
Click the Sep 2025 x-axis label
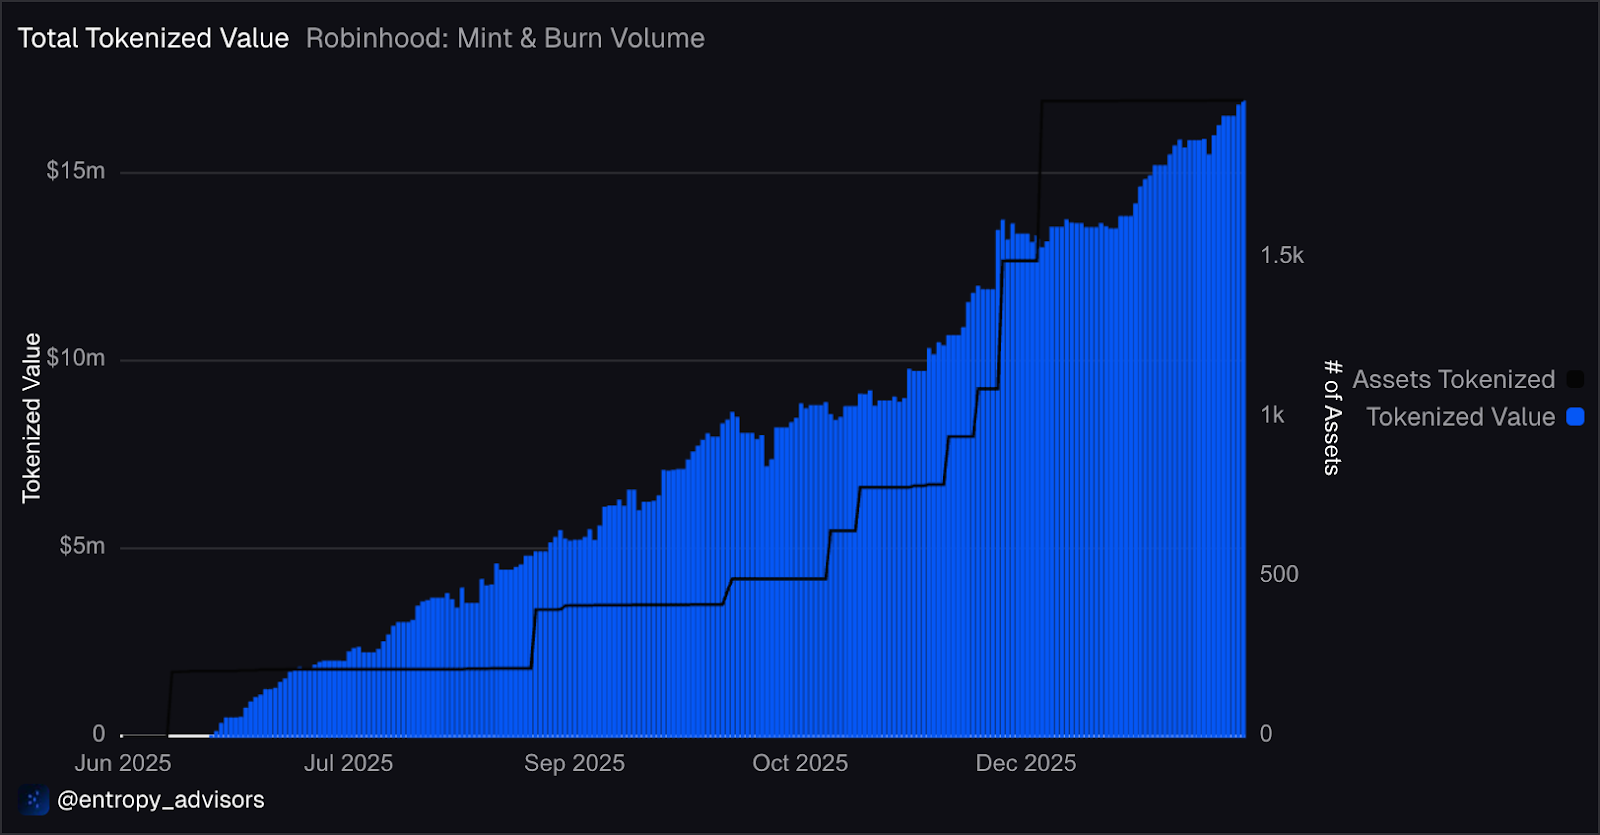[575, 763]
